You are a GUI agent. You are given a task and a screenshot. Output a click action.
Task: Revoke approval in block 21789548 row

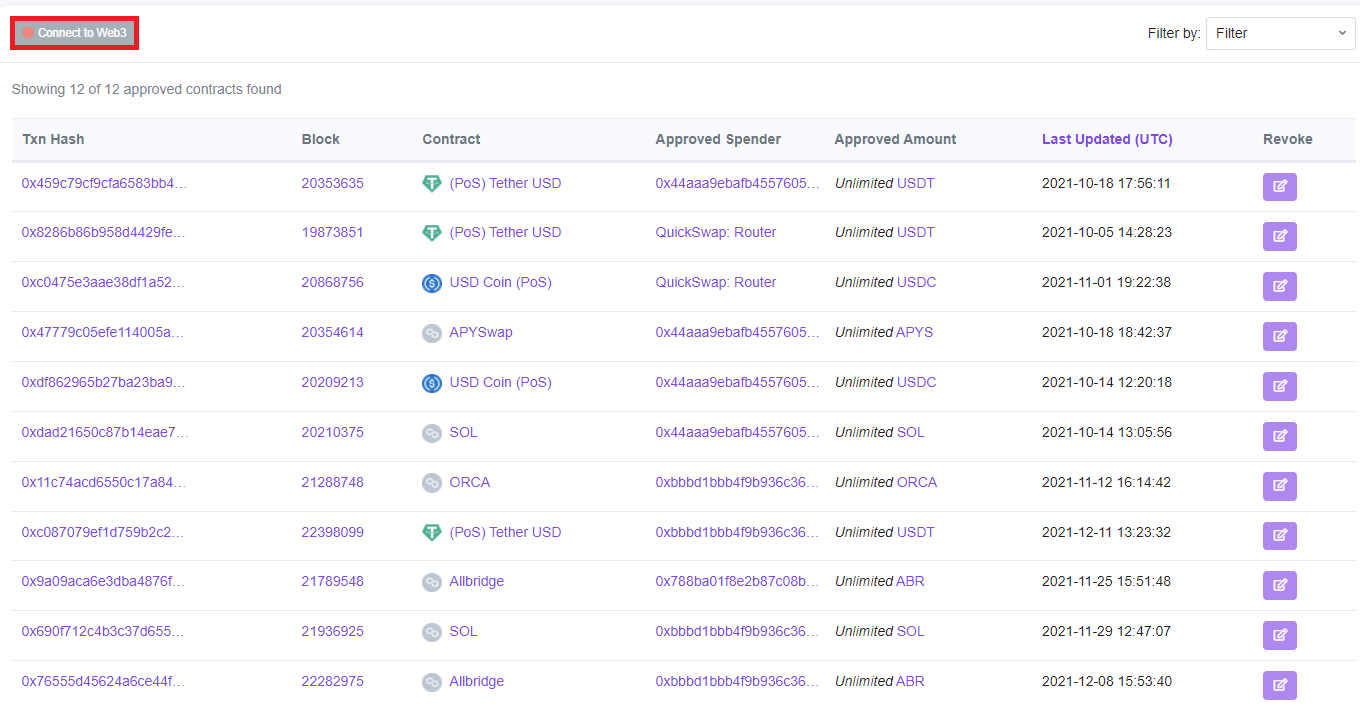click(x=1279, y=585)
